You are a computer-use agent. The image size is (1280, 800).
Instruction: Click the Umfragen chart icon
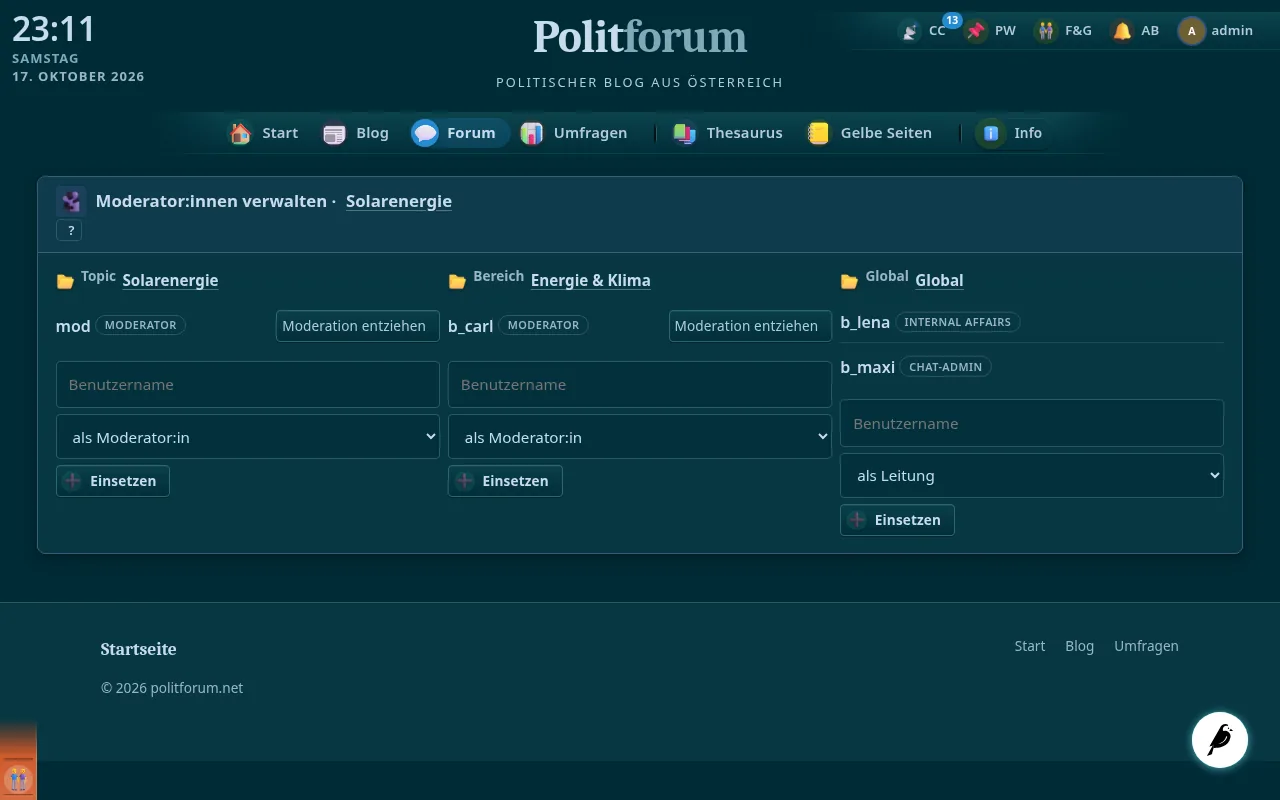531,133
